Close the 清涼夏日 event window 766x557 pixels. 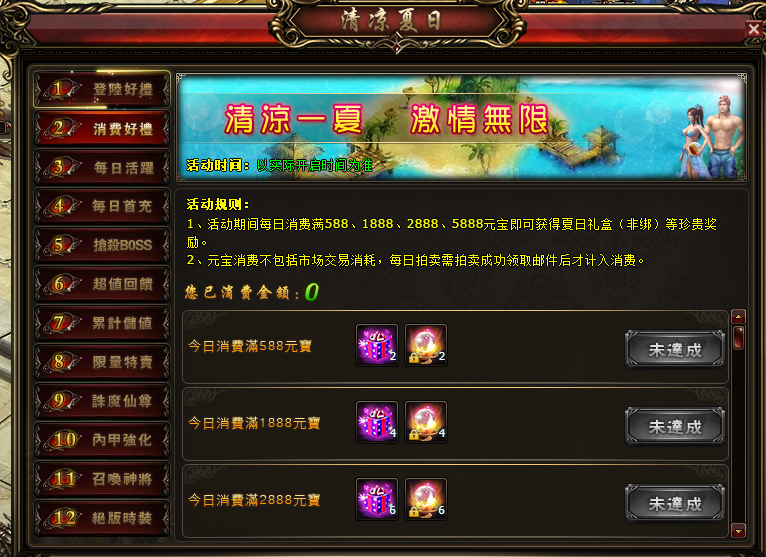[x=754, y=29]
